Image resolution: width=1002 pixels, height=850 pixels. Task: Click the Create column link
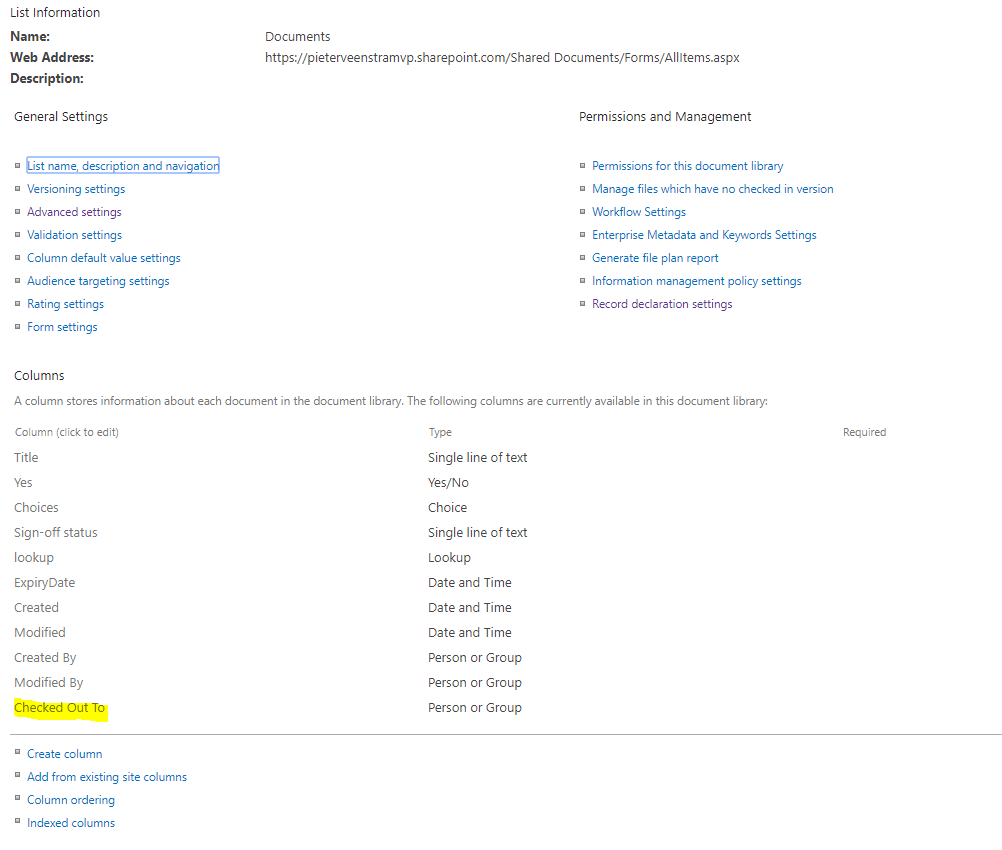(x=65, y=754)
